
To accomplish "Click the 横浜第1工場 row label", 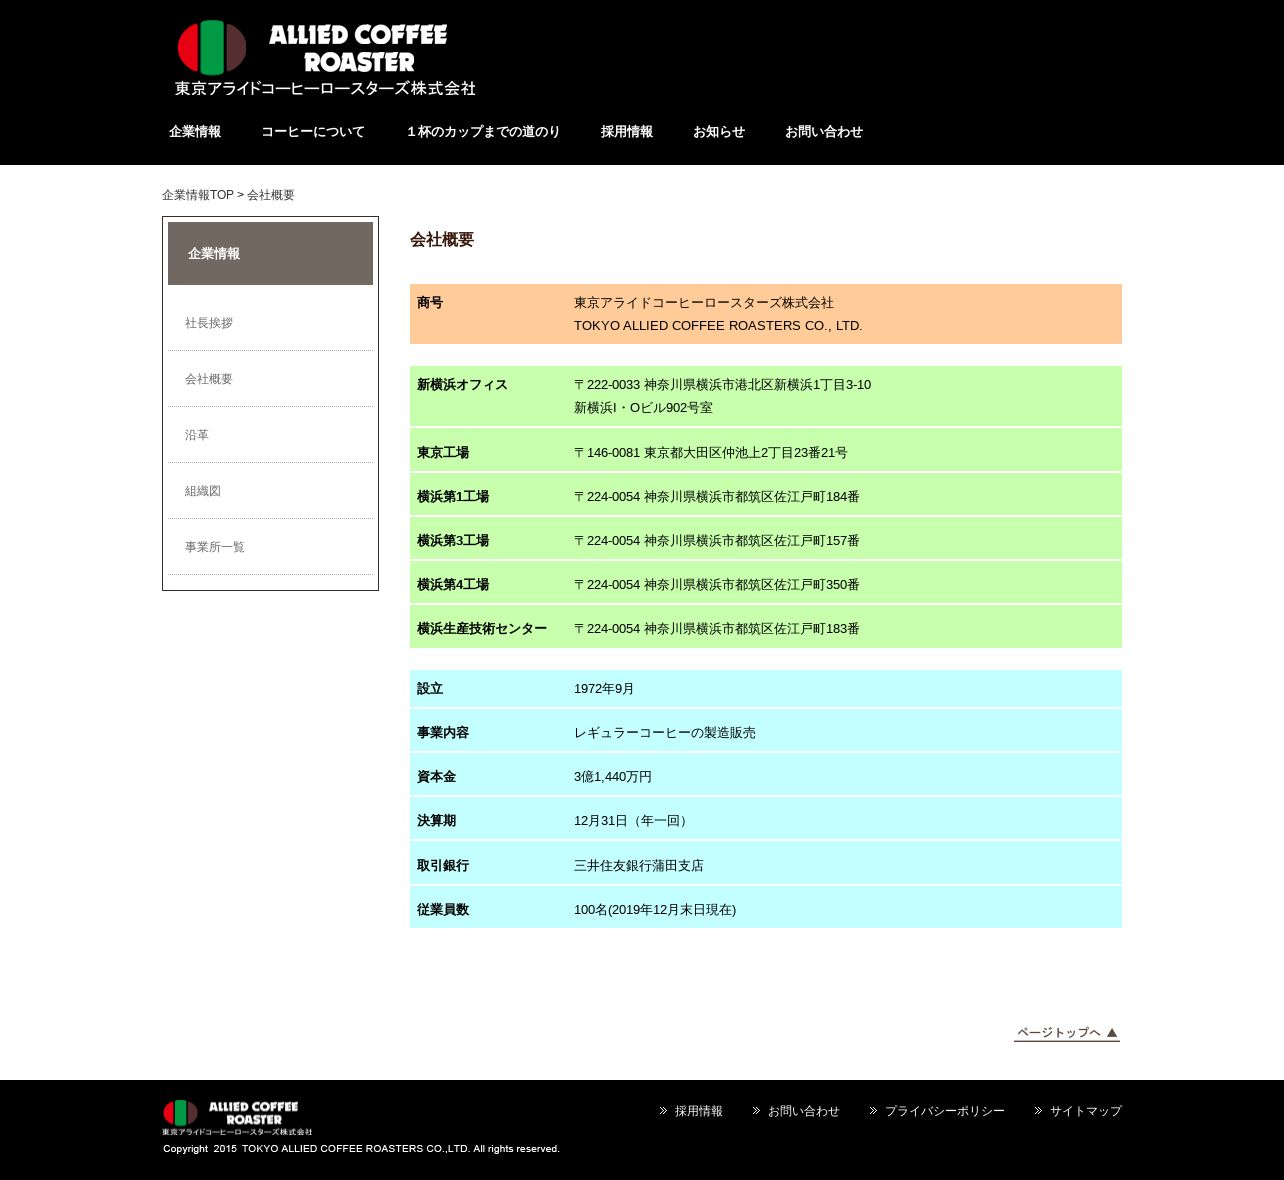I will click(453, 497).
